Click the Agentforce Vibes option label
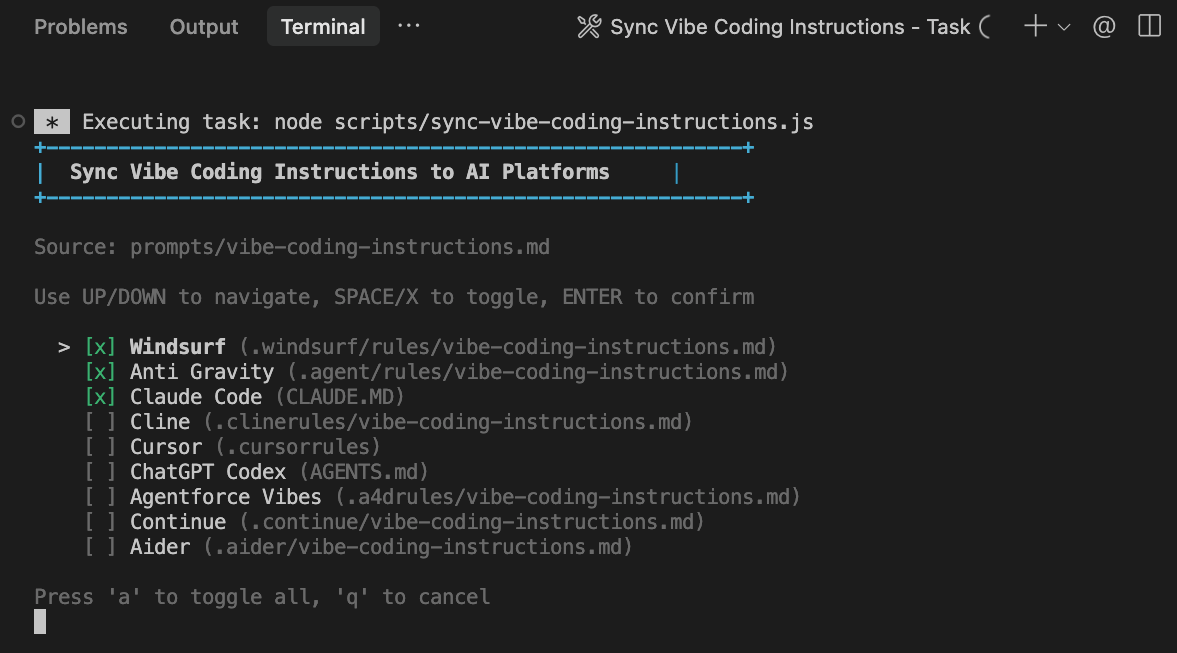The image size is (1177, 653). click(225, 497)
